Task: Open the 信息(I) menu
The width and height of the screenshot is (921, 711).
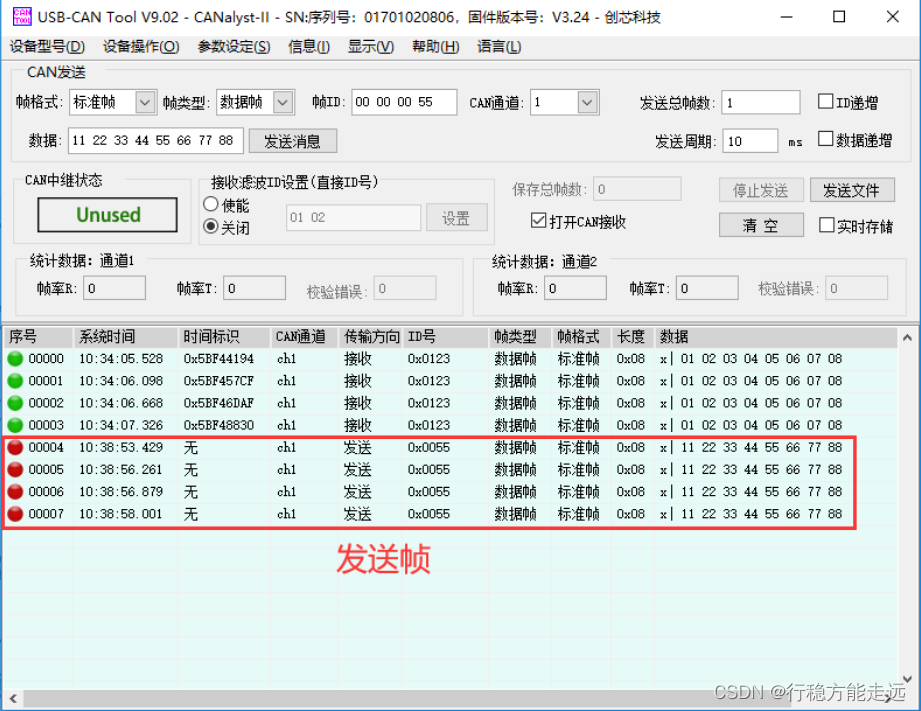Action: pos(308,46)
